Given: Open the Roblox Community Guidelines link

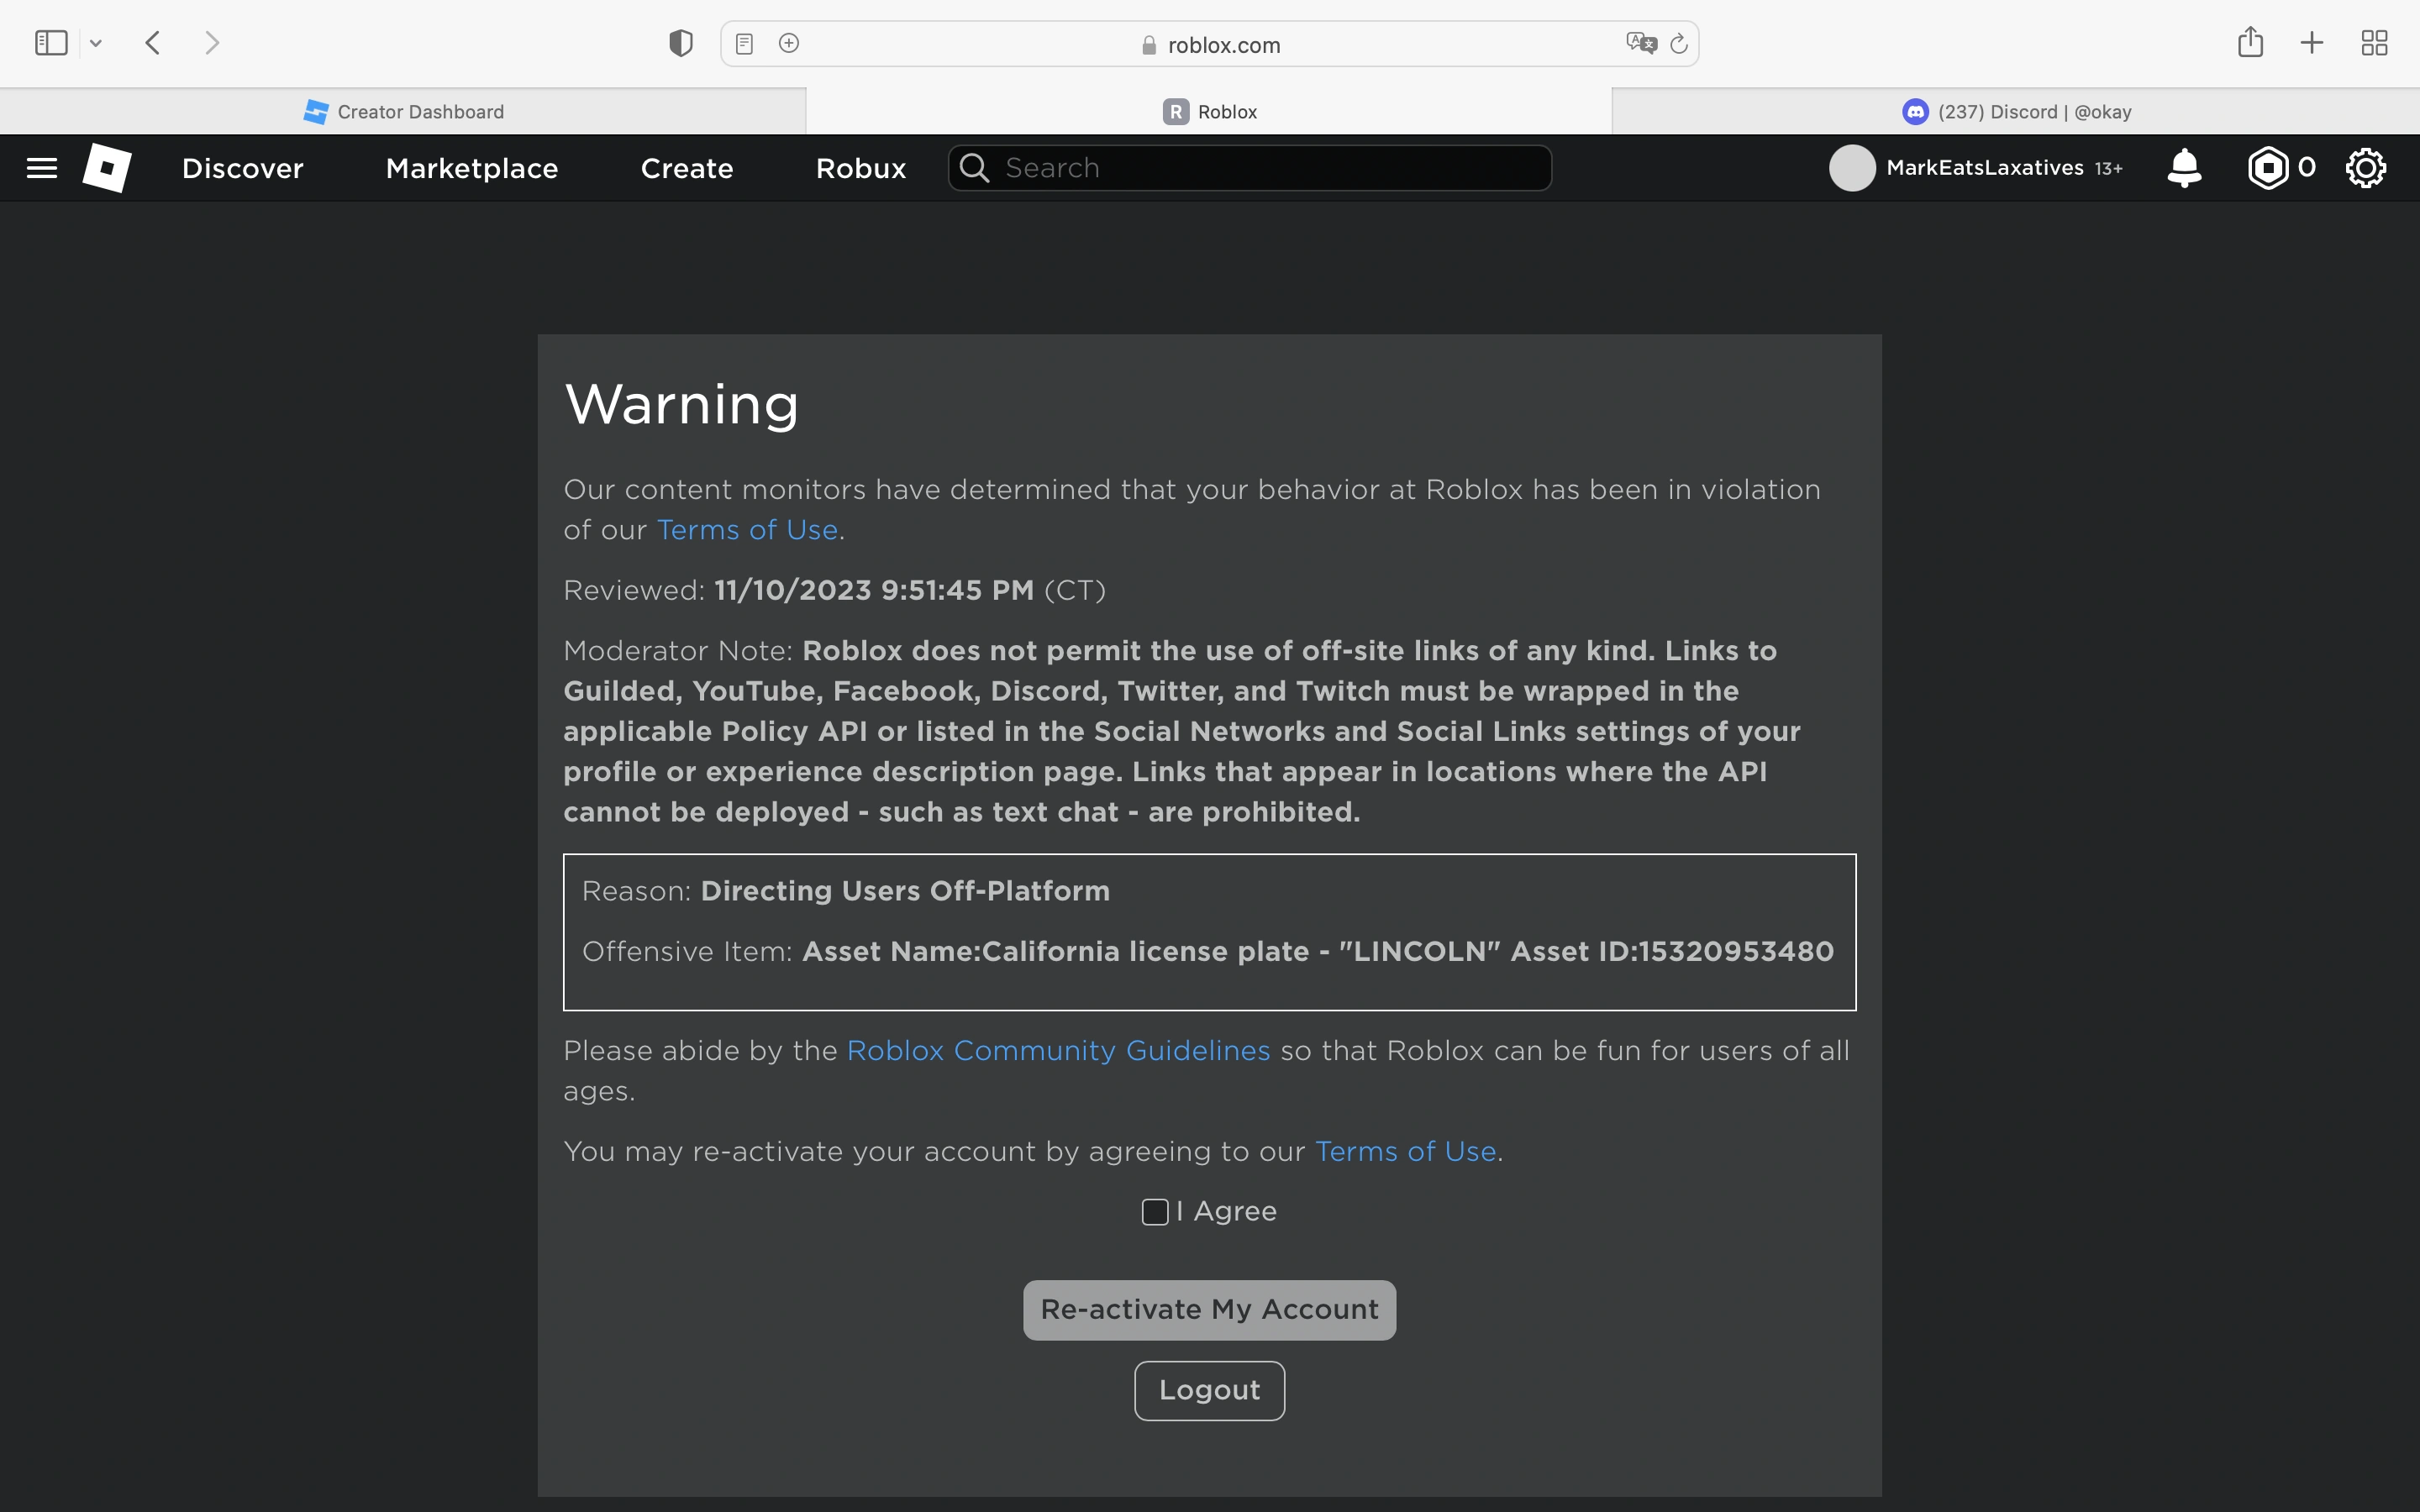Looking at the screenshot, I should coord(1058,1051).
